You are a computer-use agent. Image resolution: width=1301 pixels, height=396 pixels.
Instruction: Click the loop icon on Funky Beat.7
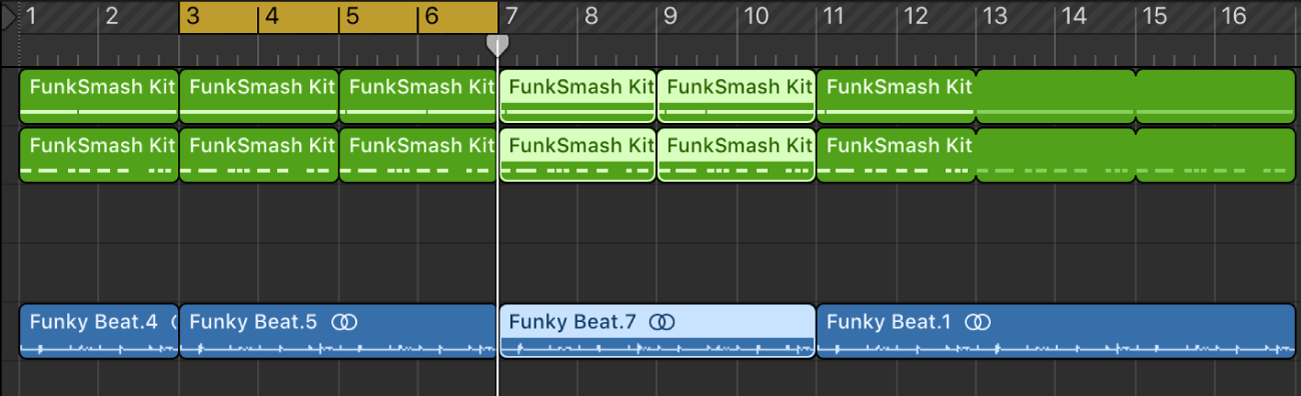(662, 322)
